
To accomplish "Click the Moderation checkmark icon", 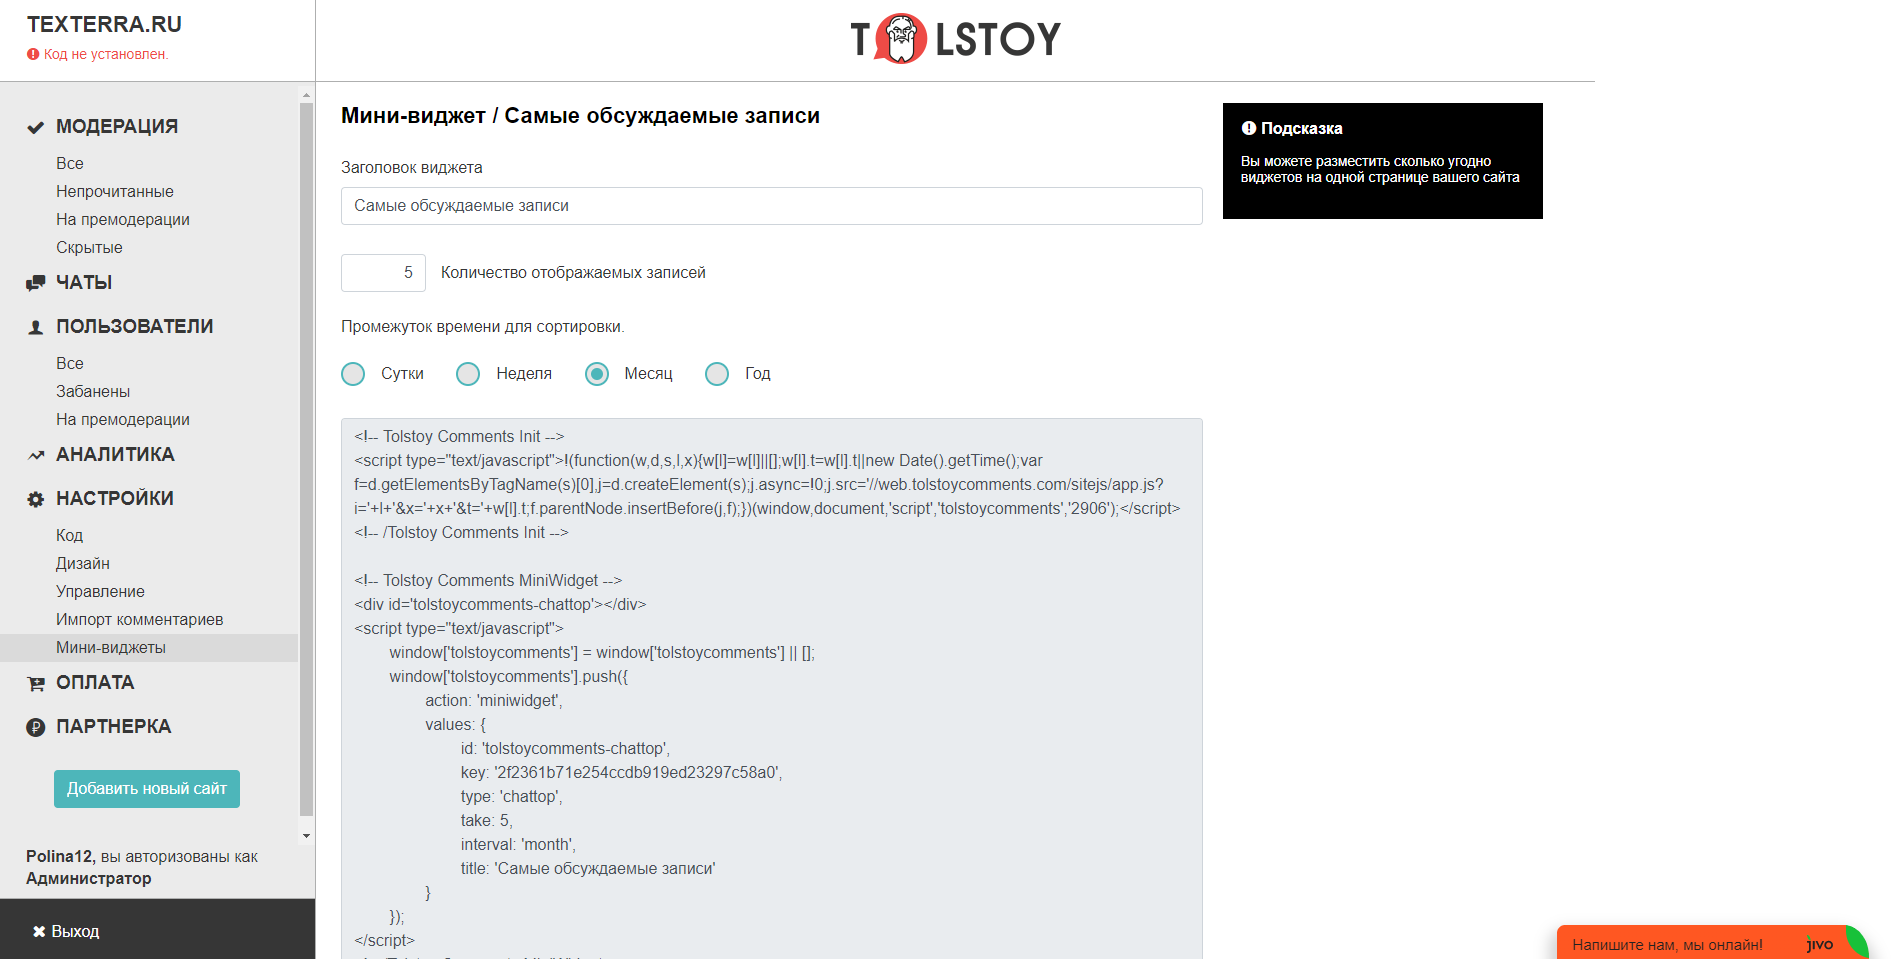I will coord(35,127).
